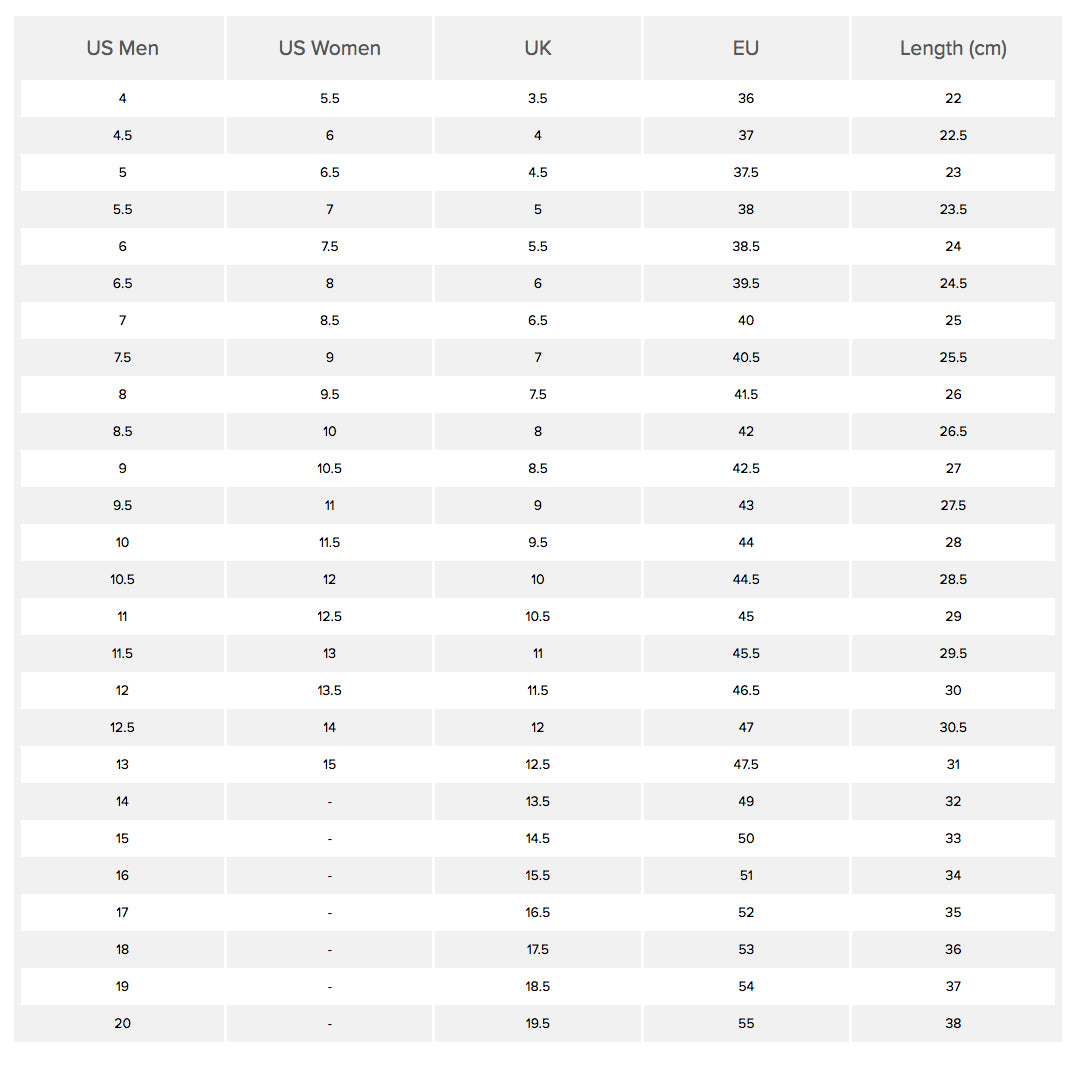Select UK size 19.5 cell
The image size is (1073, 1065).
tap(538, 1023)
